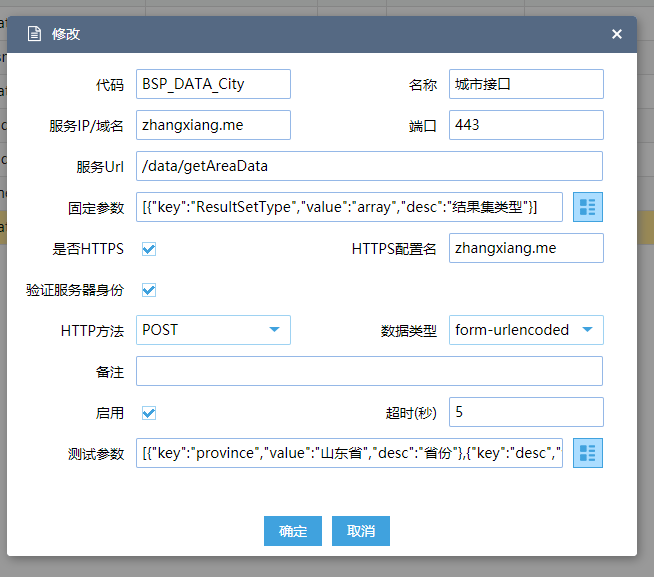Cancel editing with the 取消 button

361,531
